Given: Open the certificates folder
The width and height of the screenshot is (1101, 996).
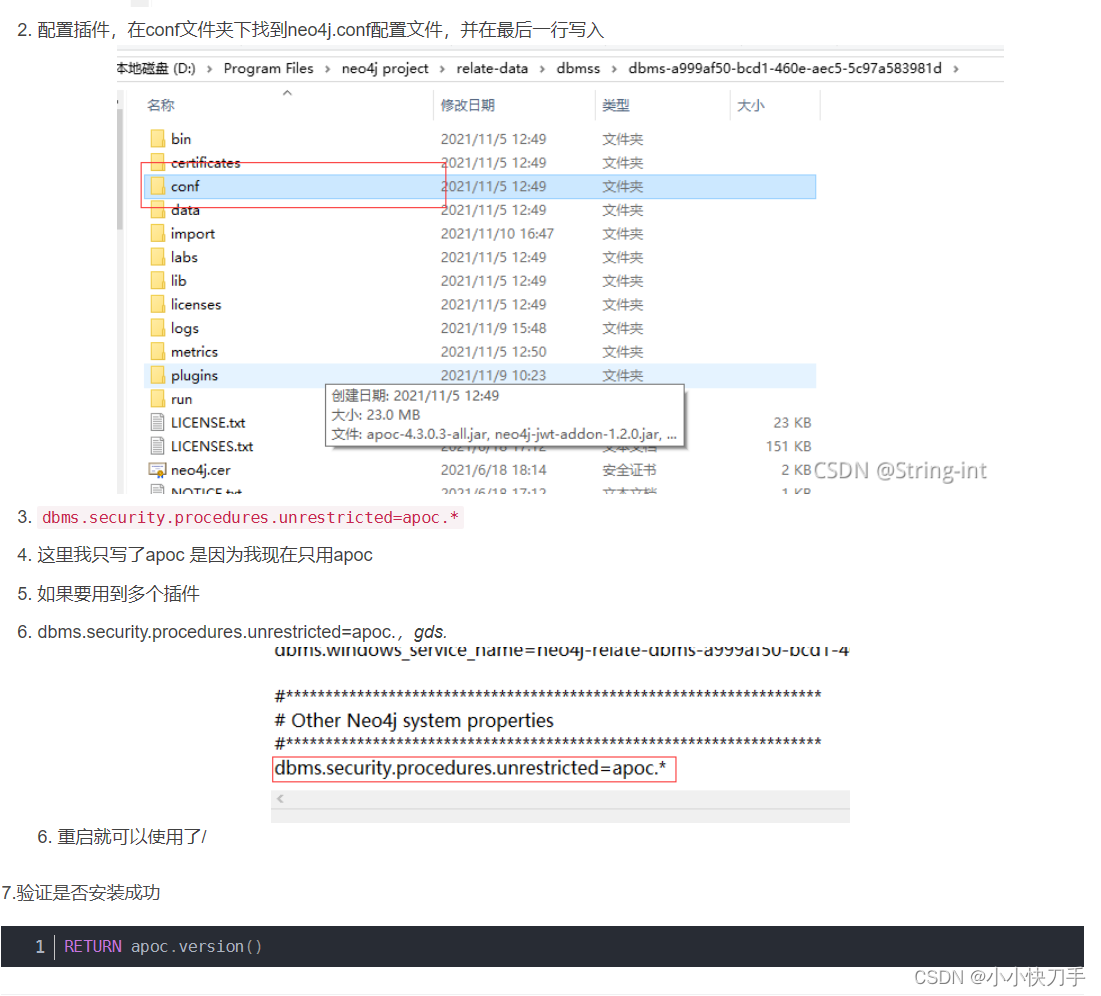Looking at the screenshot, I should coord(206,162).
